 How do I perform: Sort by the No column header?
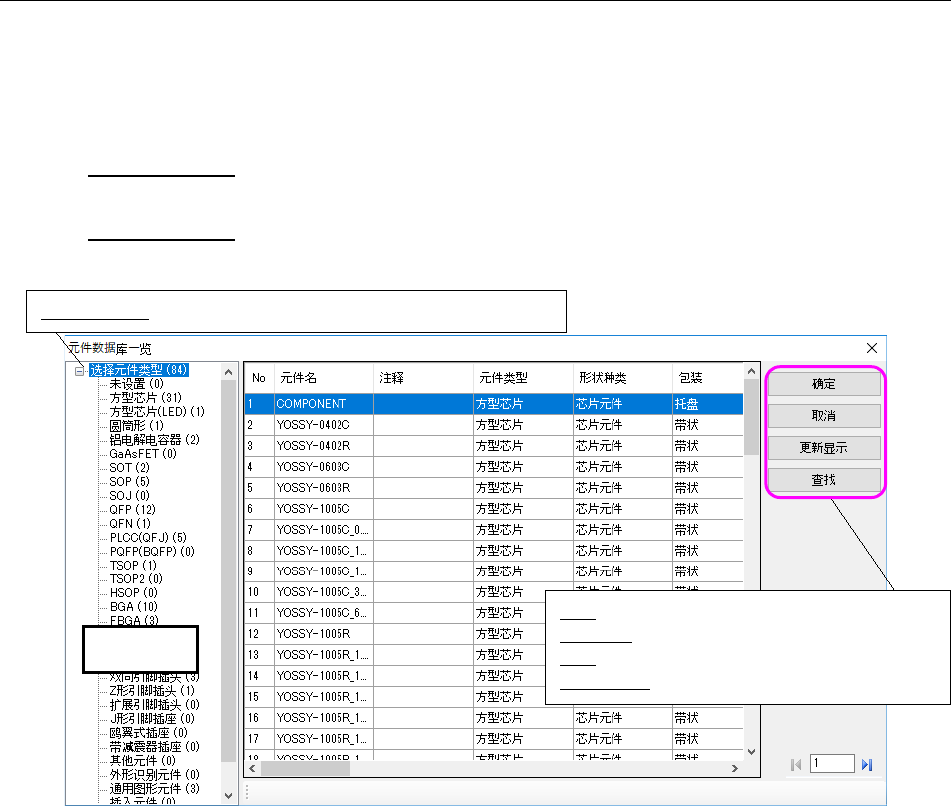coord(260,378)
